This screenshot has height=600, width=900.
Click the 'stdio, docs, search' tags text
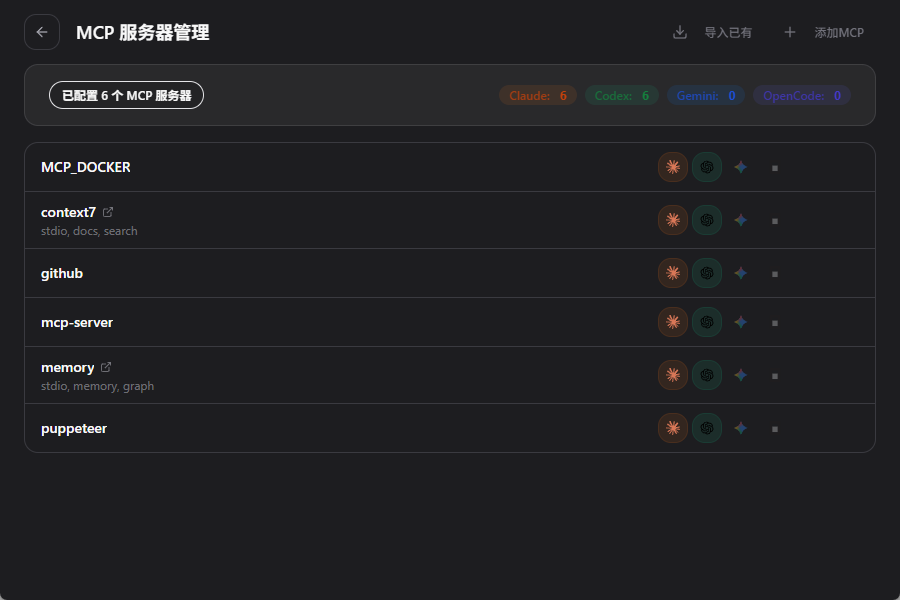coord(89,231)
